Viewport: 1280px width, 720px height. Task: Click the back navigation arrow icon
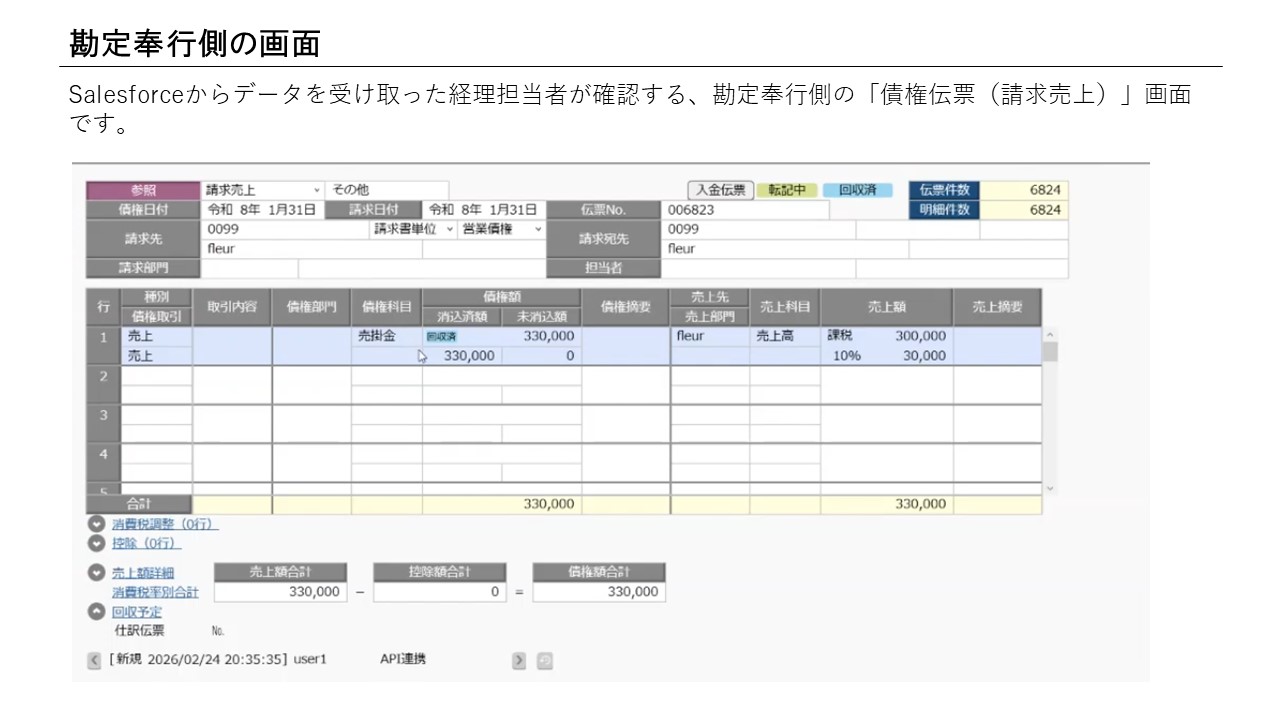94,659
